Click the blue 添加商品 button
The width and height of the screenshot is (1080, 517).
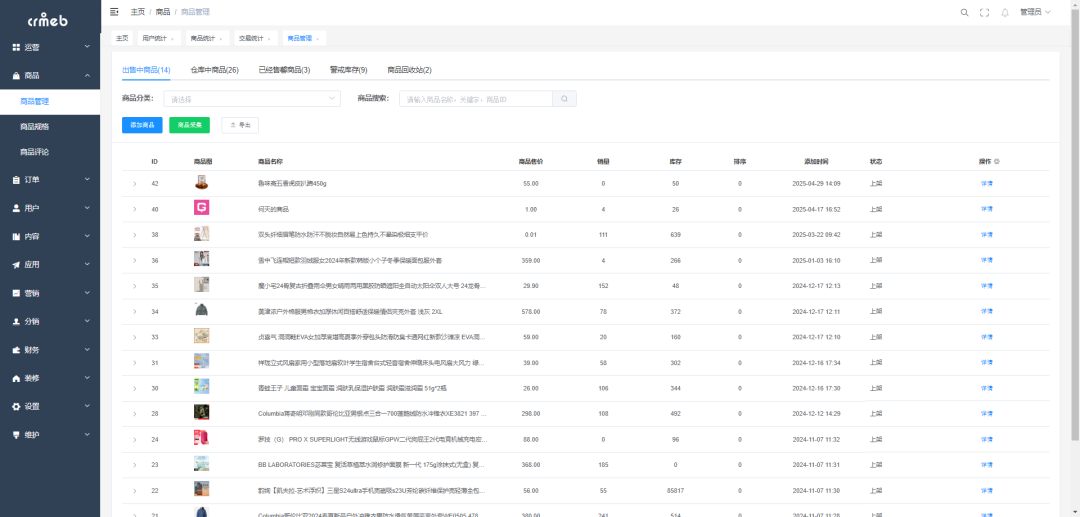click(x=142, y=125)
